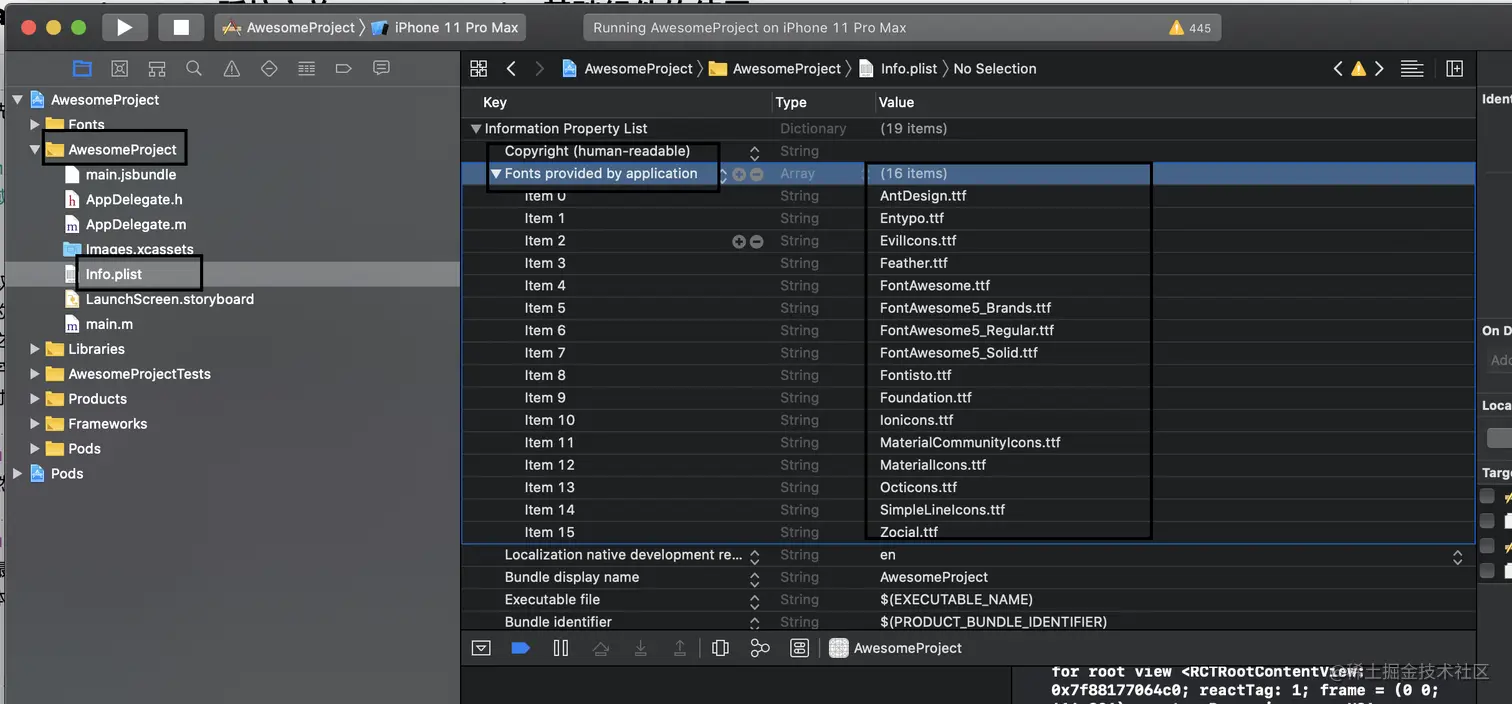Select AwesomeProject process in debug bar
The image size is (1512, 704).
(x=896, y=648)
